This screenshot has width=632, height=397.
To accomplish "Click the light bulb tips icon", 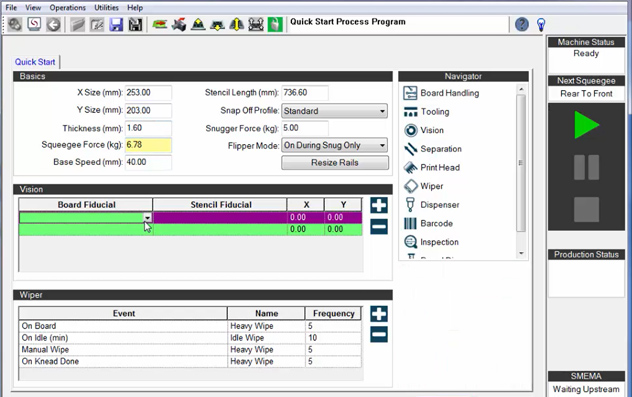I will (541, 25).
